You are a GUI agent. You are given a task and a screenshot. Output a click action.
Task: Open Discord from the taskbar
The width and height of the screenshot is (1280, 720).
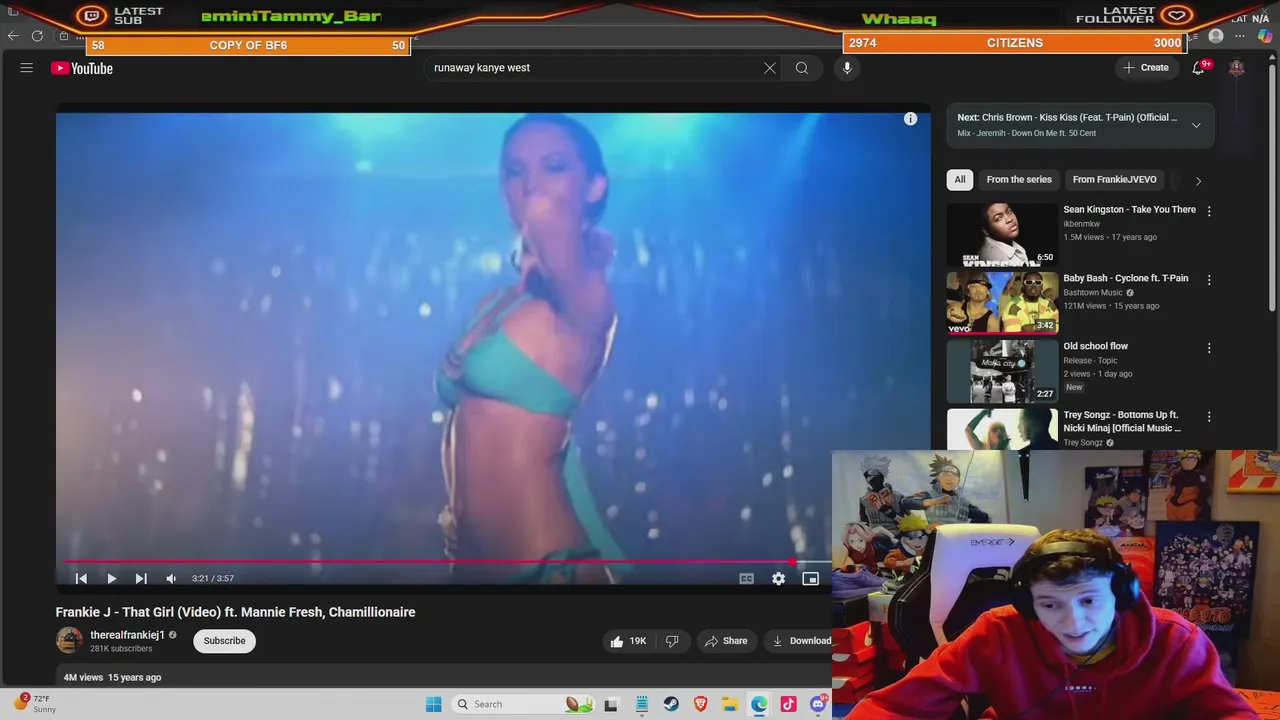click(x=817, y=704)
